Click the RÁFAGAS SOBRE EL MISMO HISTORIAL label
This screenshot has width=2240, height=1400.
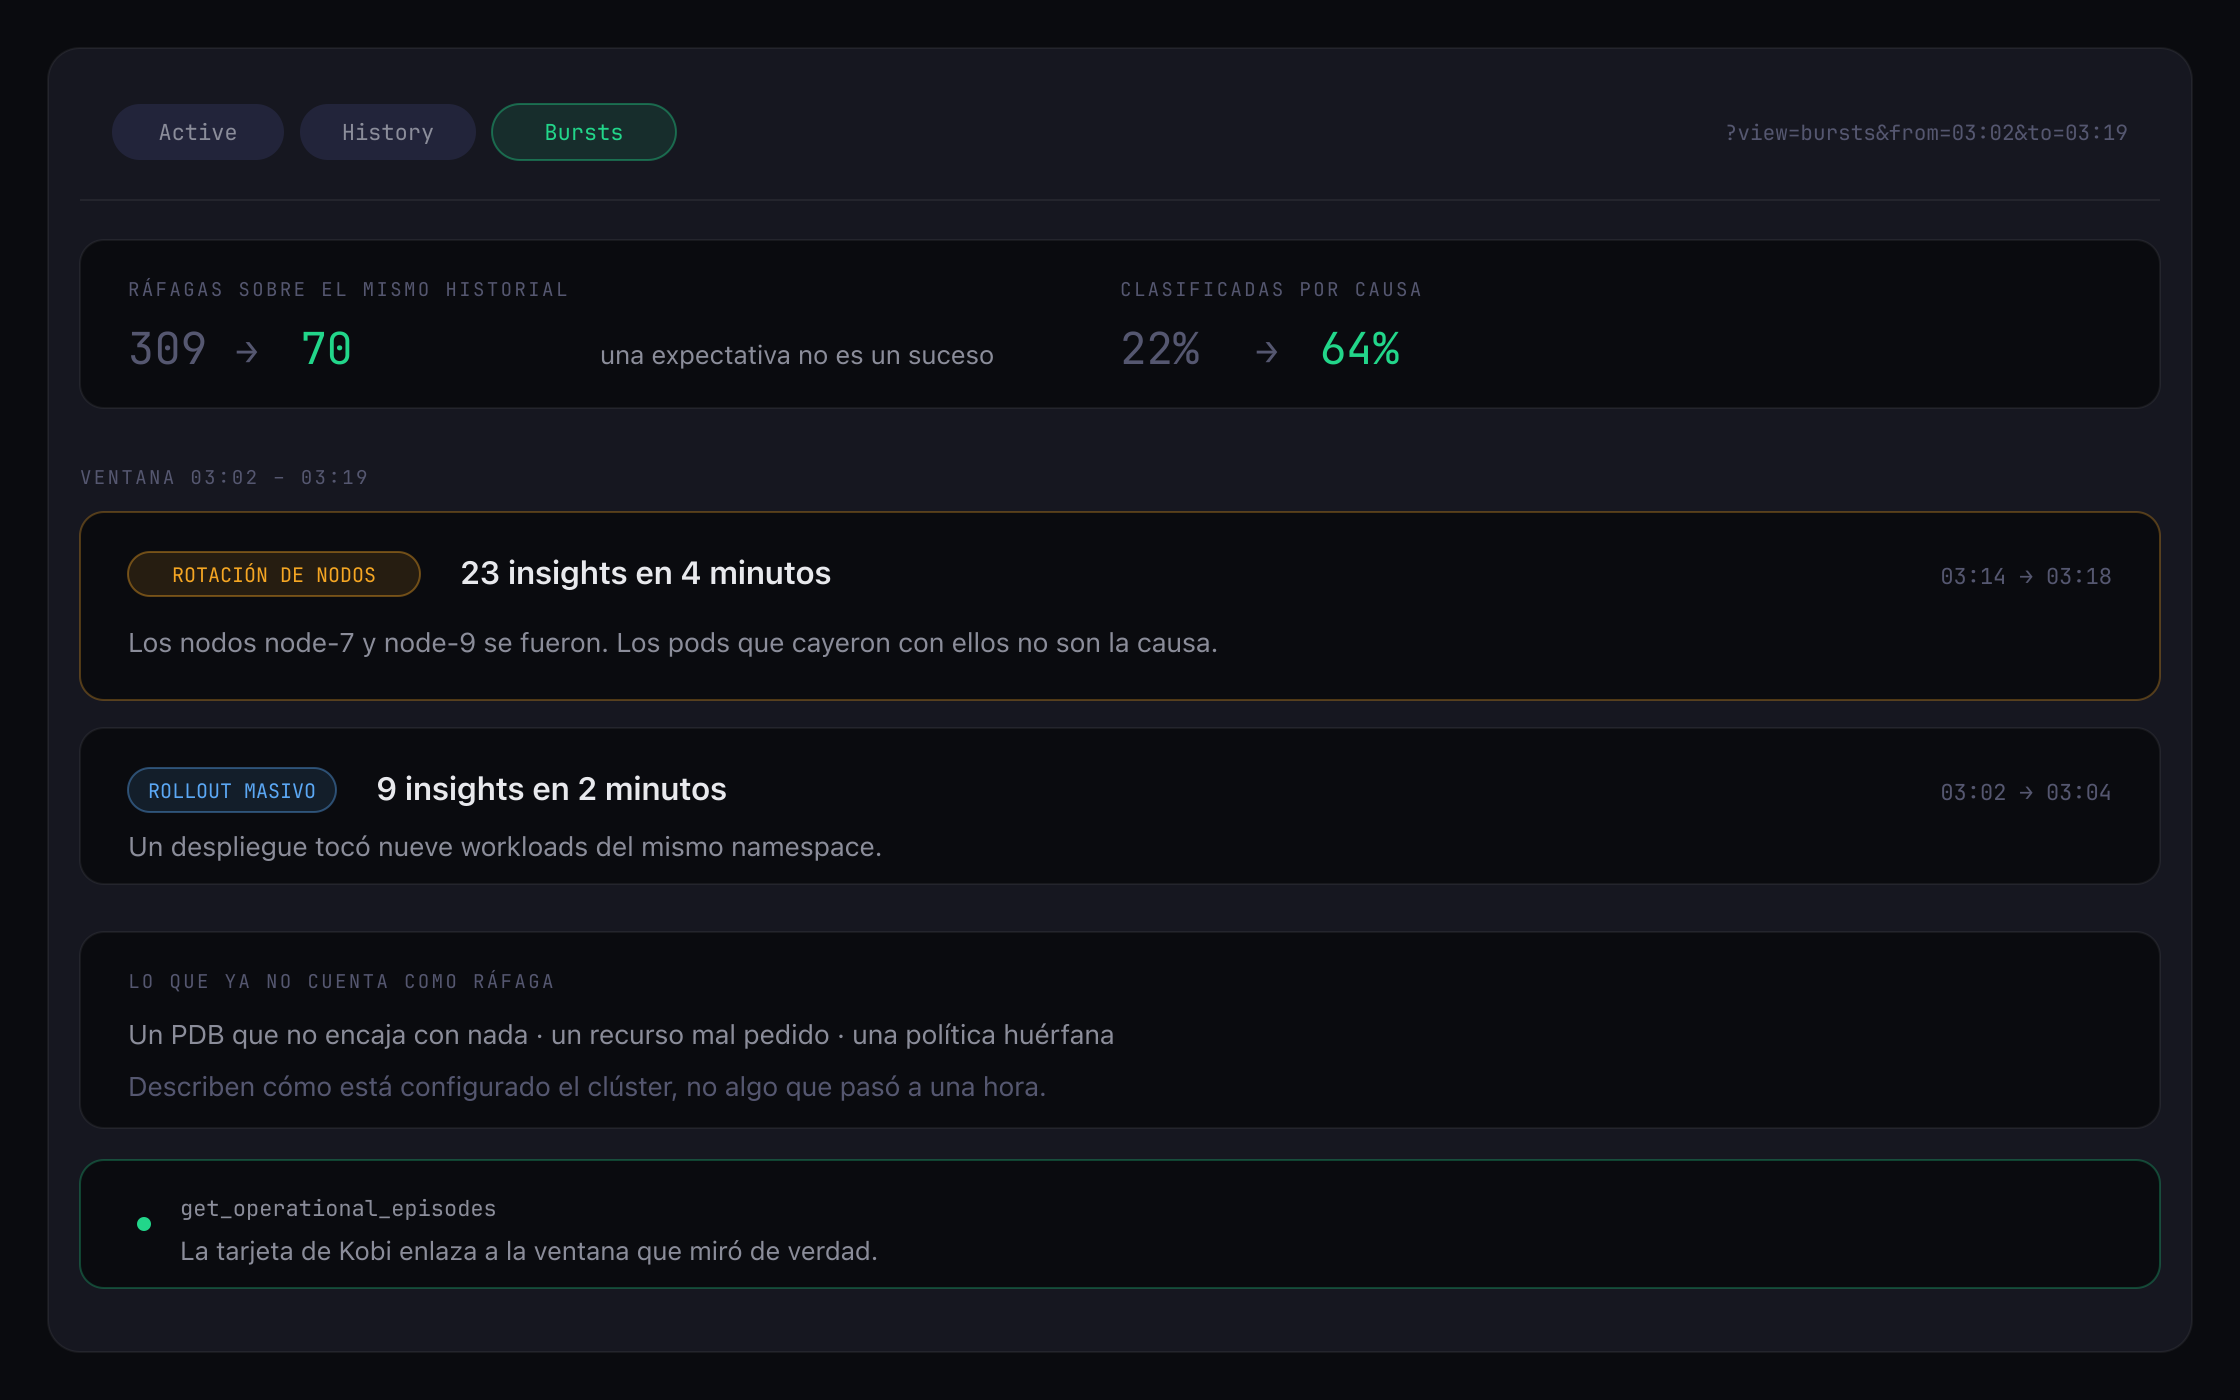pyautogui.click(x=348, y=289)
